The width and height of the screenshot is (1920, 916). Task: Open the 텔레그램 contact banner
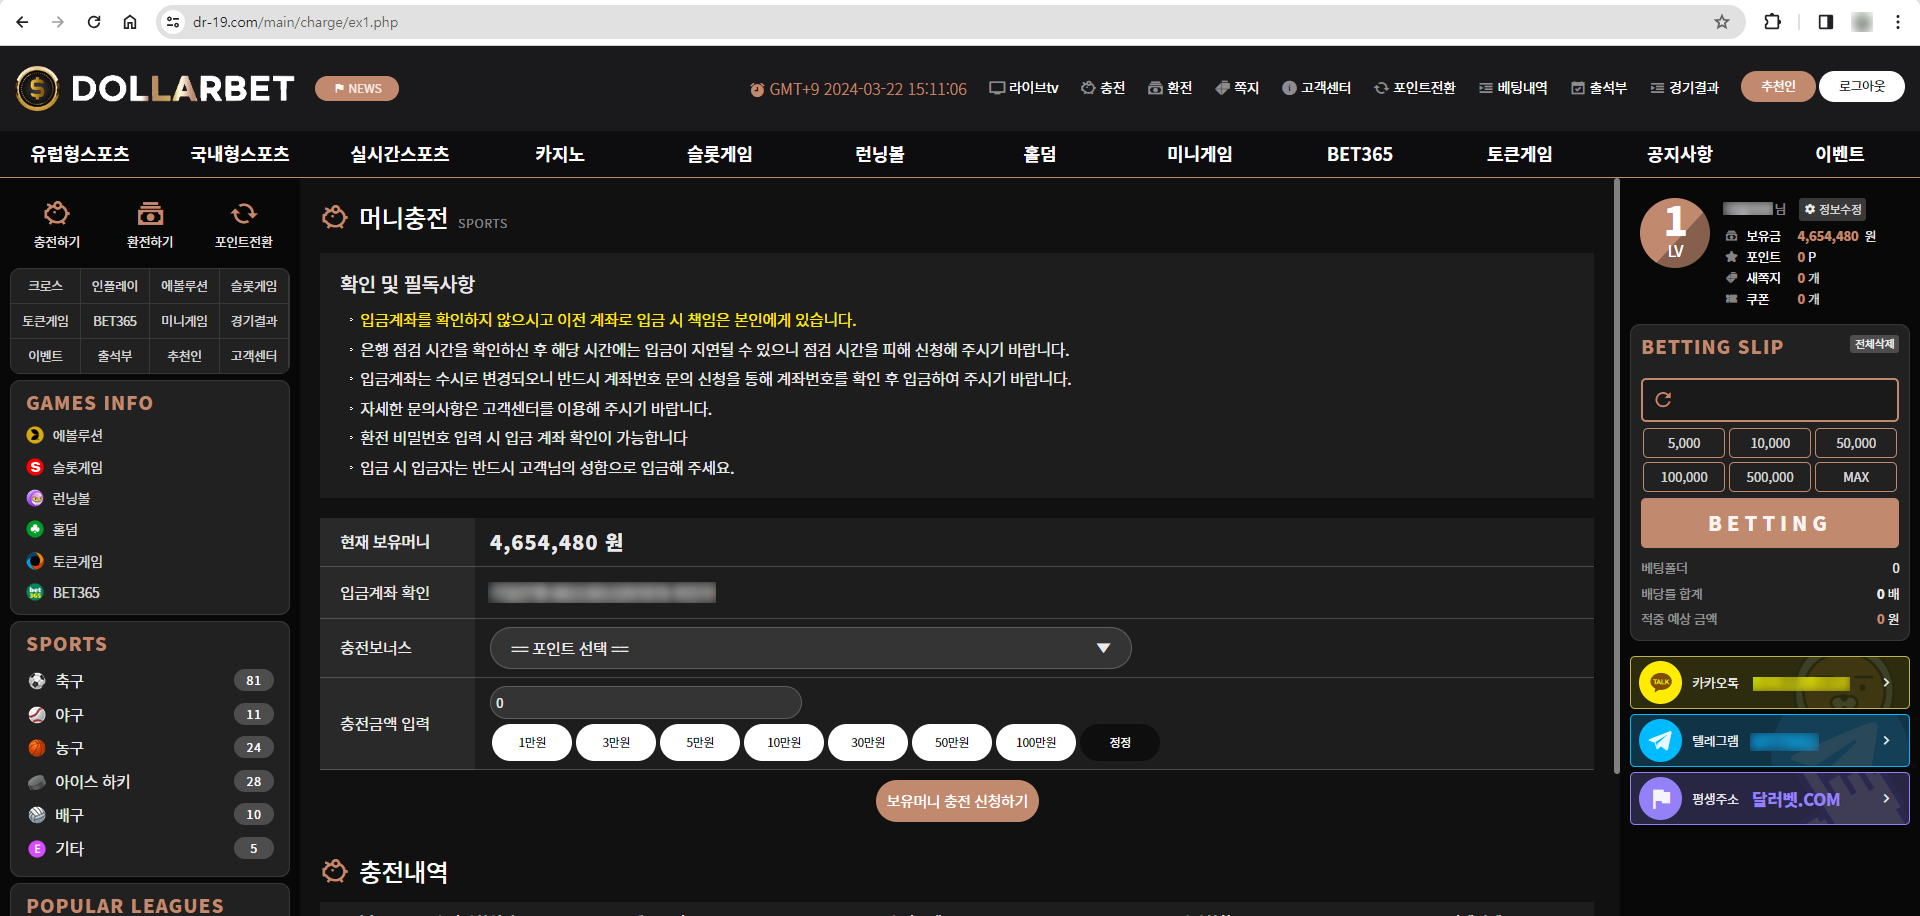tap(1769, 741)
